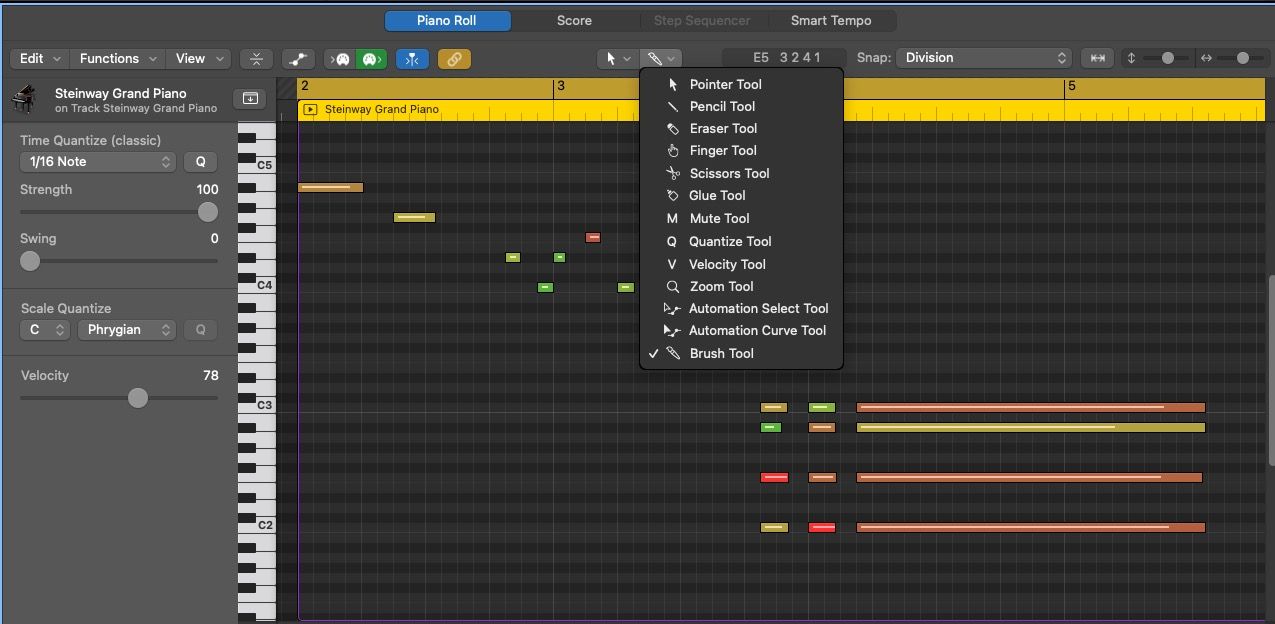Select the long yellow note below C3
Viewport: 1275px width, 624px height.
(1031, 427)
